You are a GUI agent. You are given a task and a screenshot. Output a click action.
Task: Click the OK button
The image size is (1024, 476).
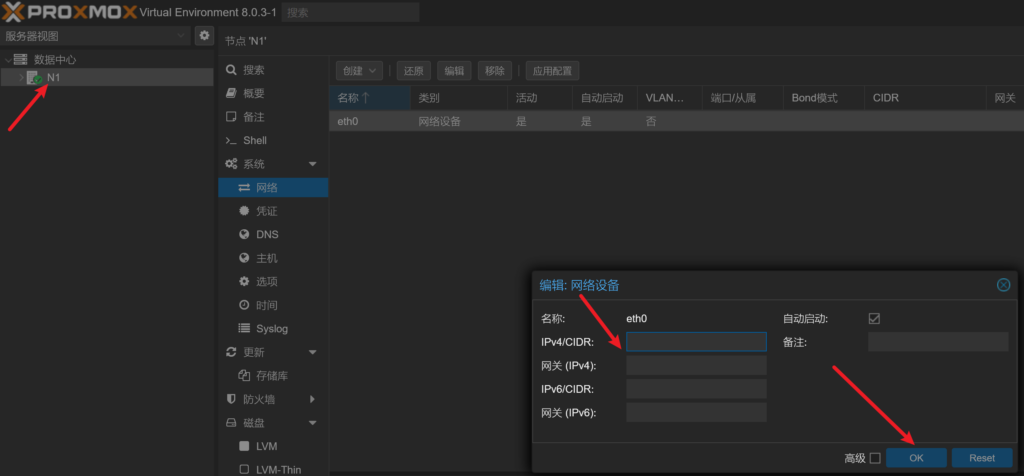pos(916,457)
